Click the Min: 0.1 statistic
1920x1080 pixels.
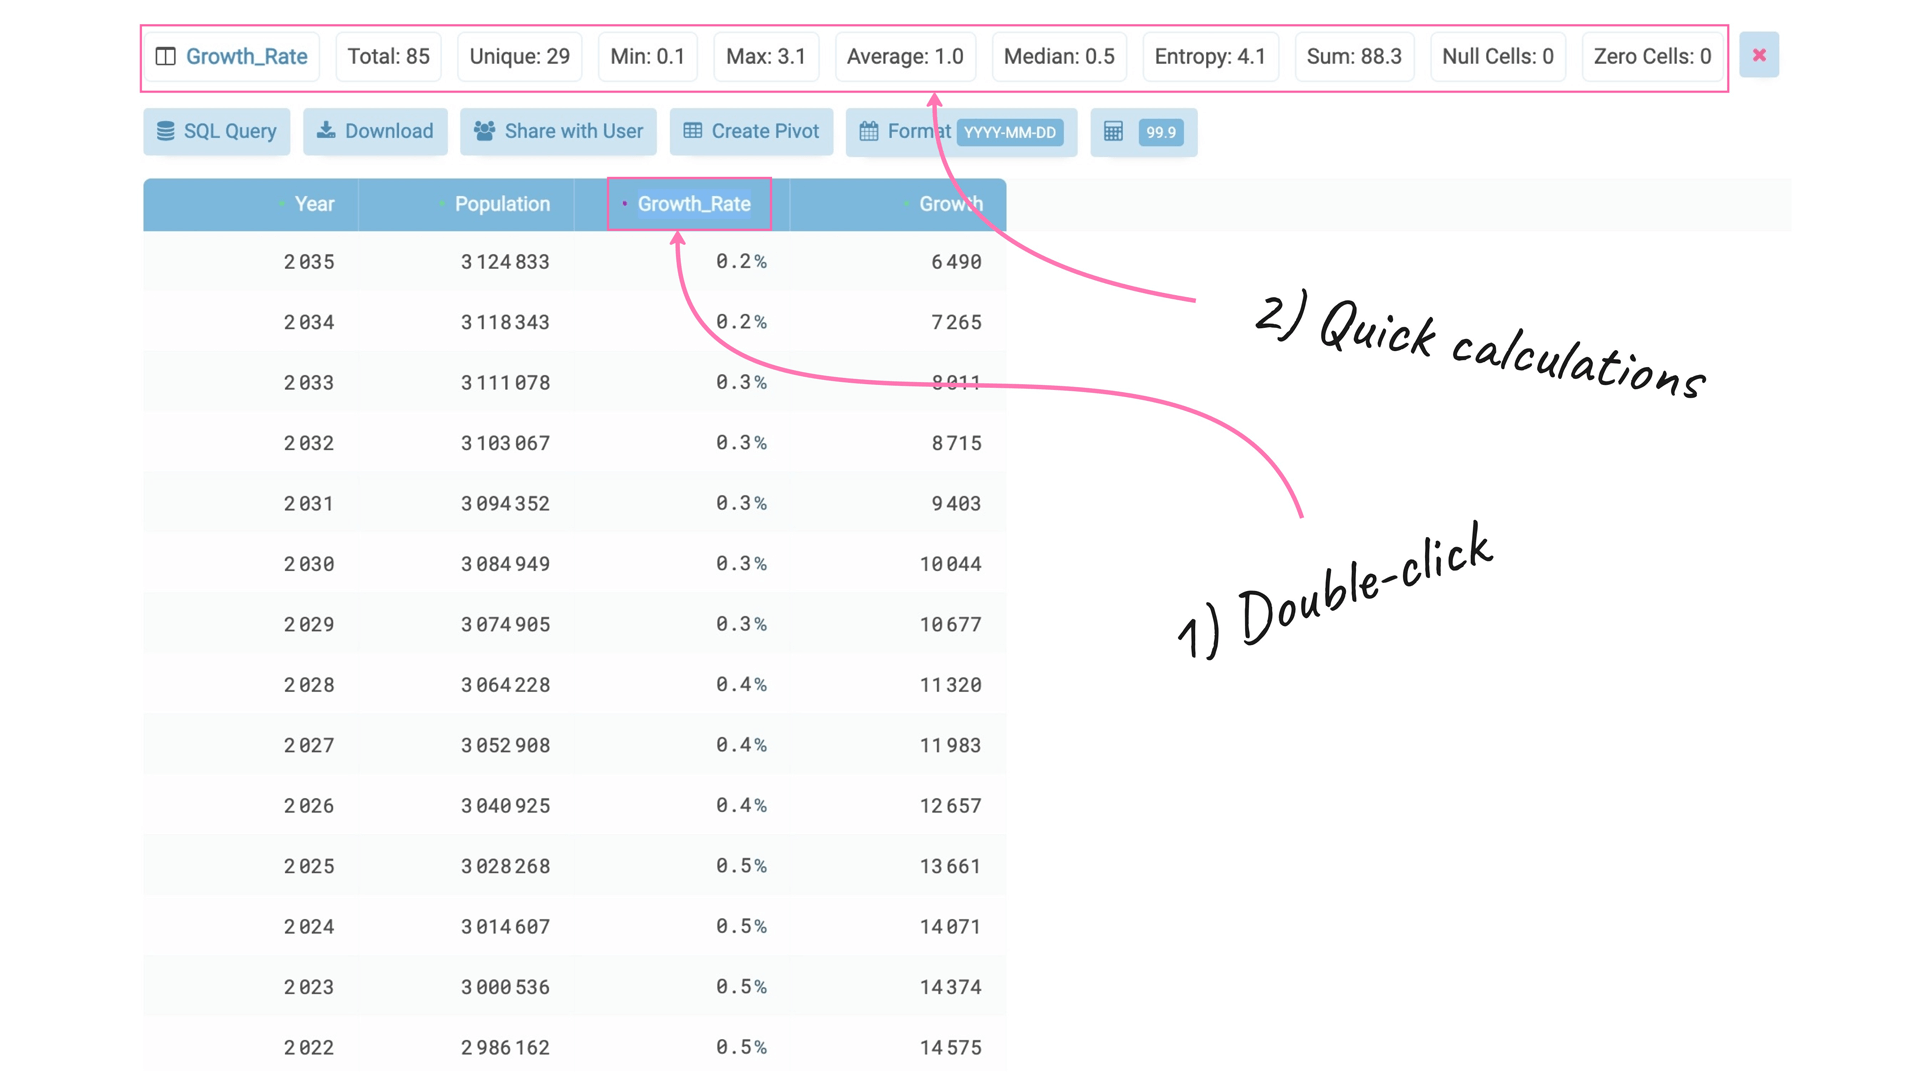(x=648, y=56)
